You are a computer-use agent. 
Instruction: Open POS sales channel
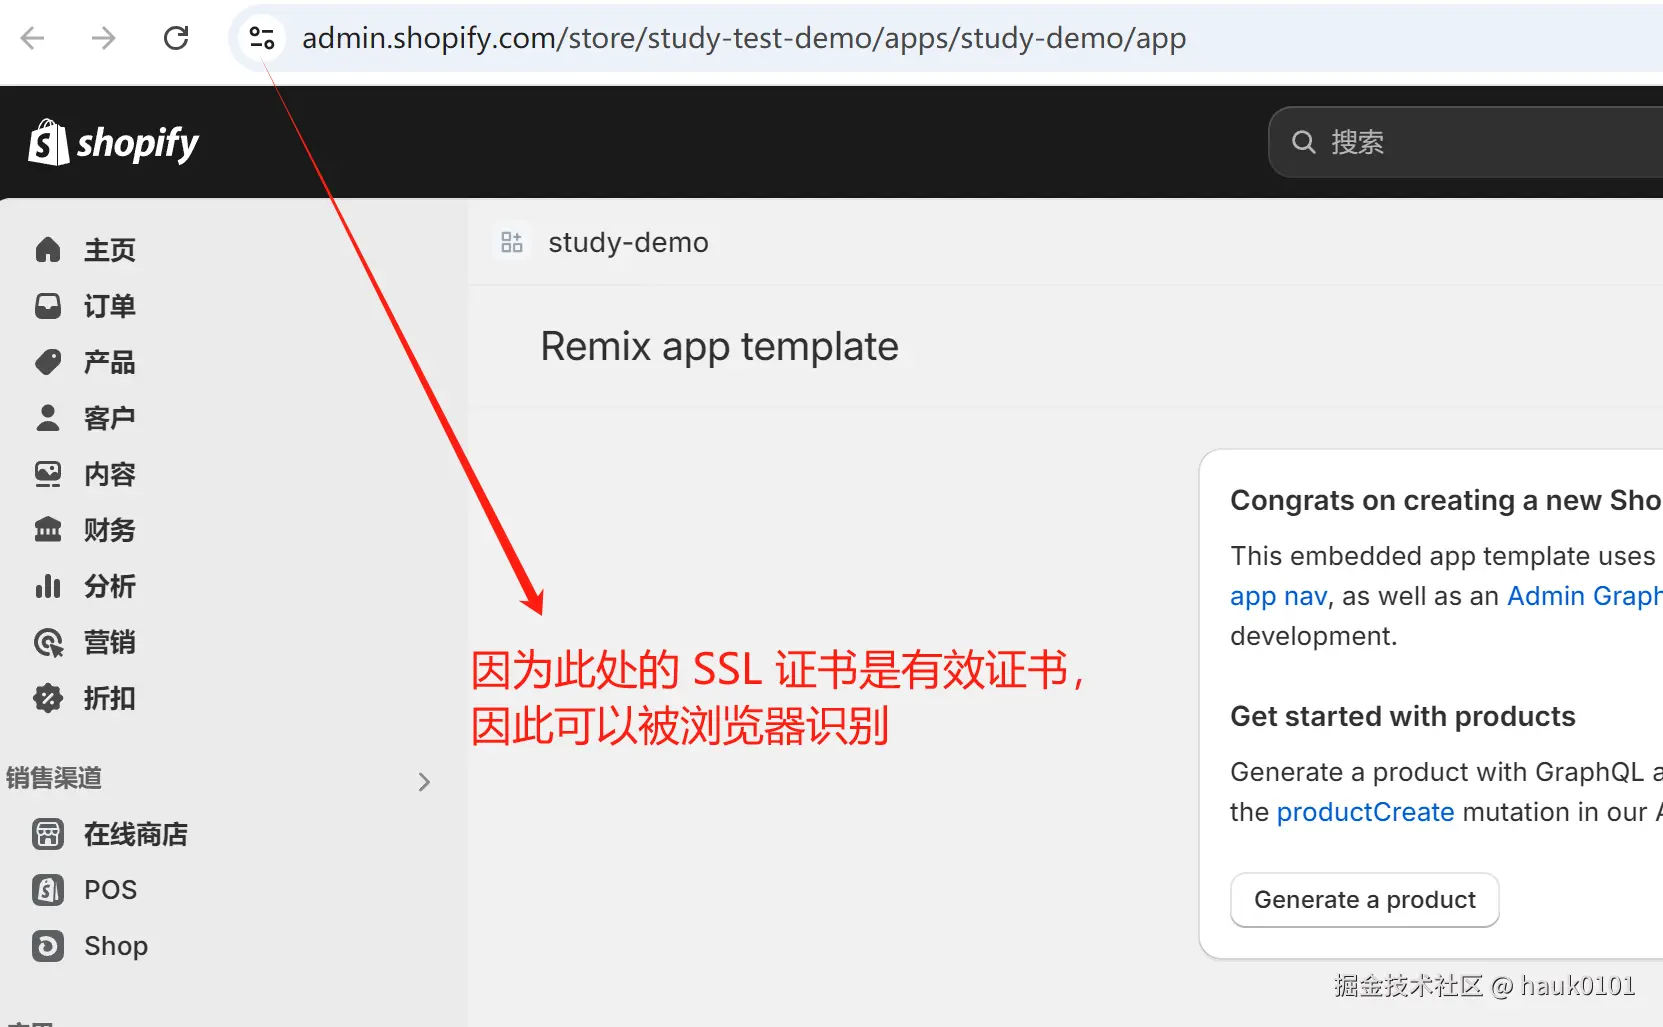110,890
